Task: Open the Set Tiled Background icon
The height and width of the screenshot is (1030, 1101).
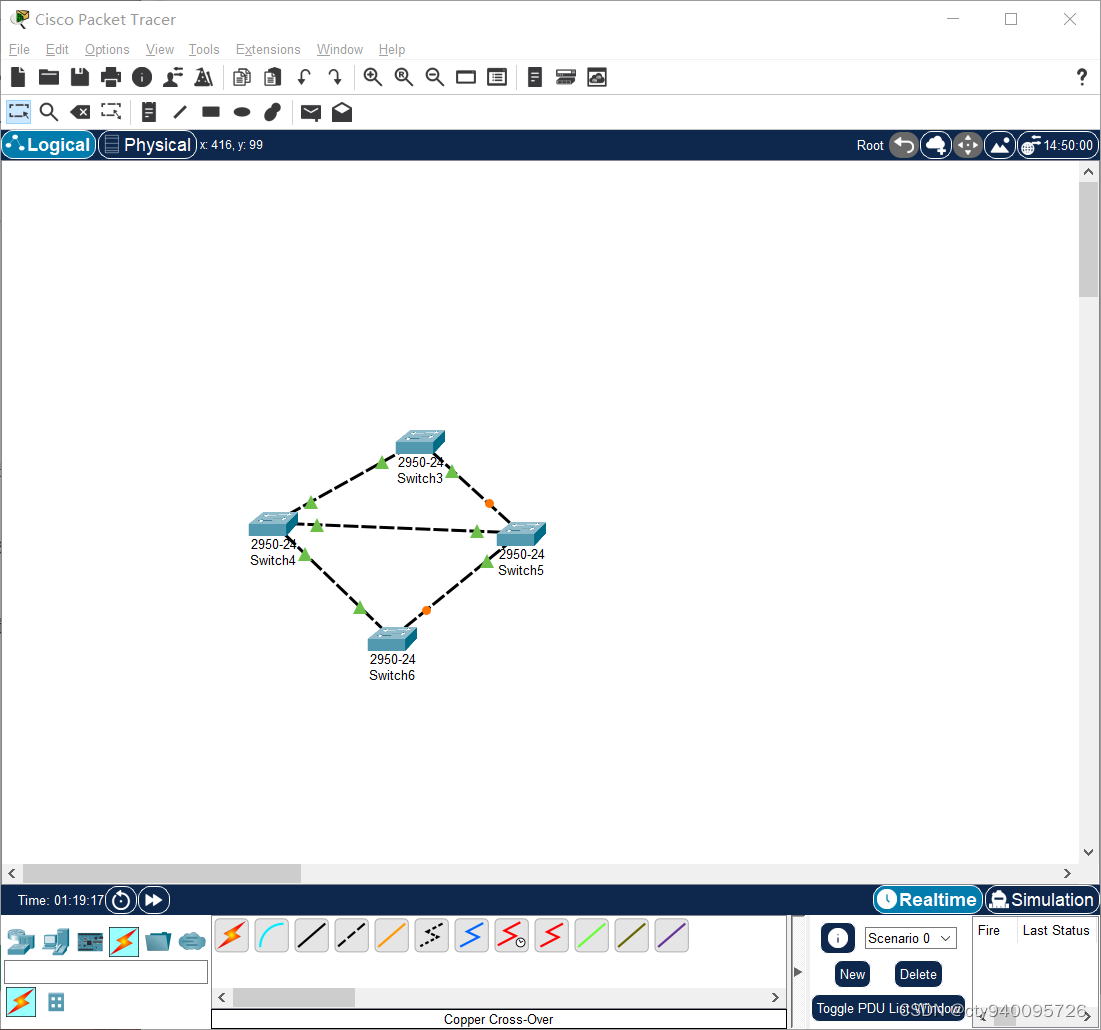Action: point(999,145)
